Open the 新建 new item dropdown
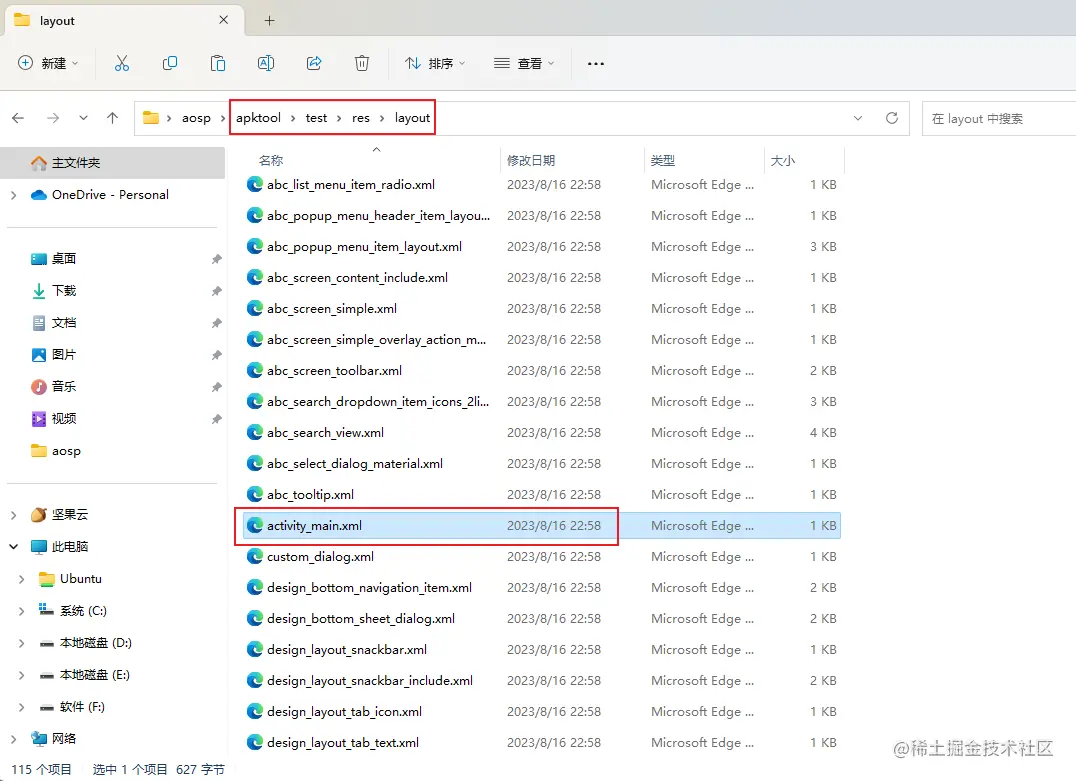This screenshot has height=781, width=1076. 48,63
